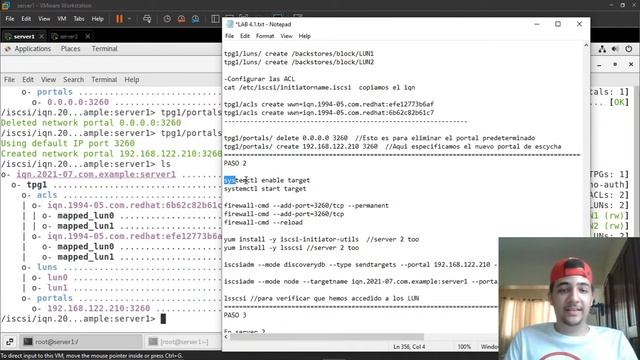Click the 'root@server1:/' taskbar window button
This screenshot has width=640, height=360.
pyautogui.click(x=82, y=341)
